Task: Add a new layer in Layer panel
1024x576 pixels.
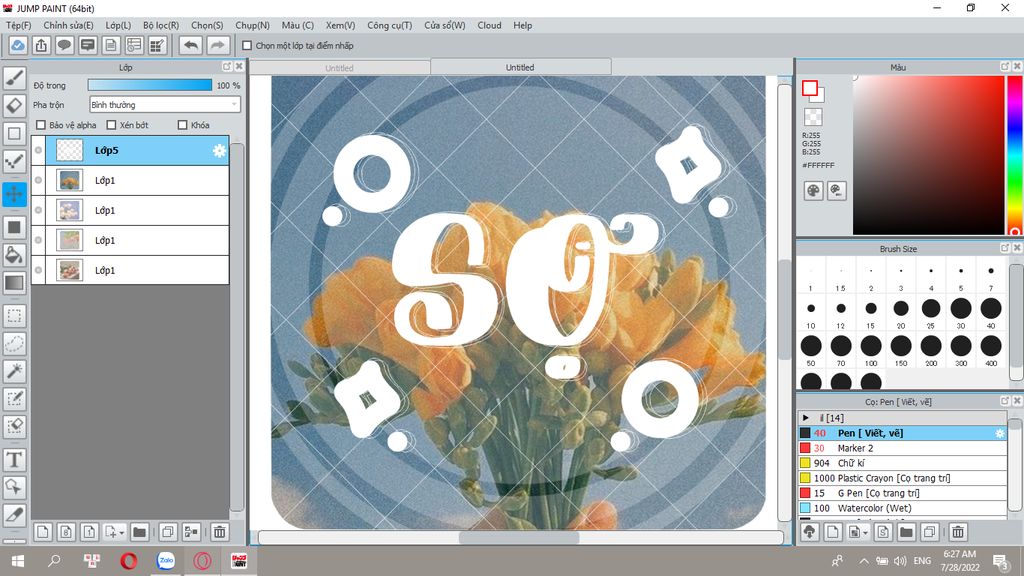Action: pos(42,532)
